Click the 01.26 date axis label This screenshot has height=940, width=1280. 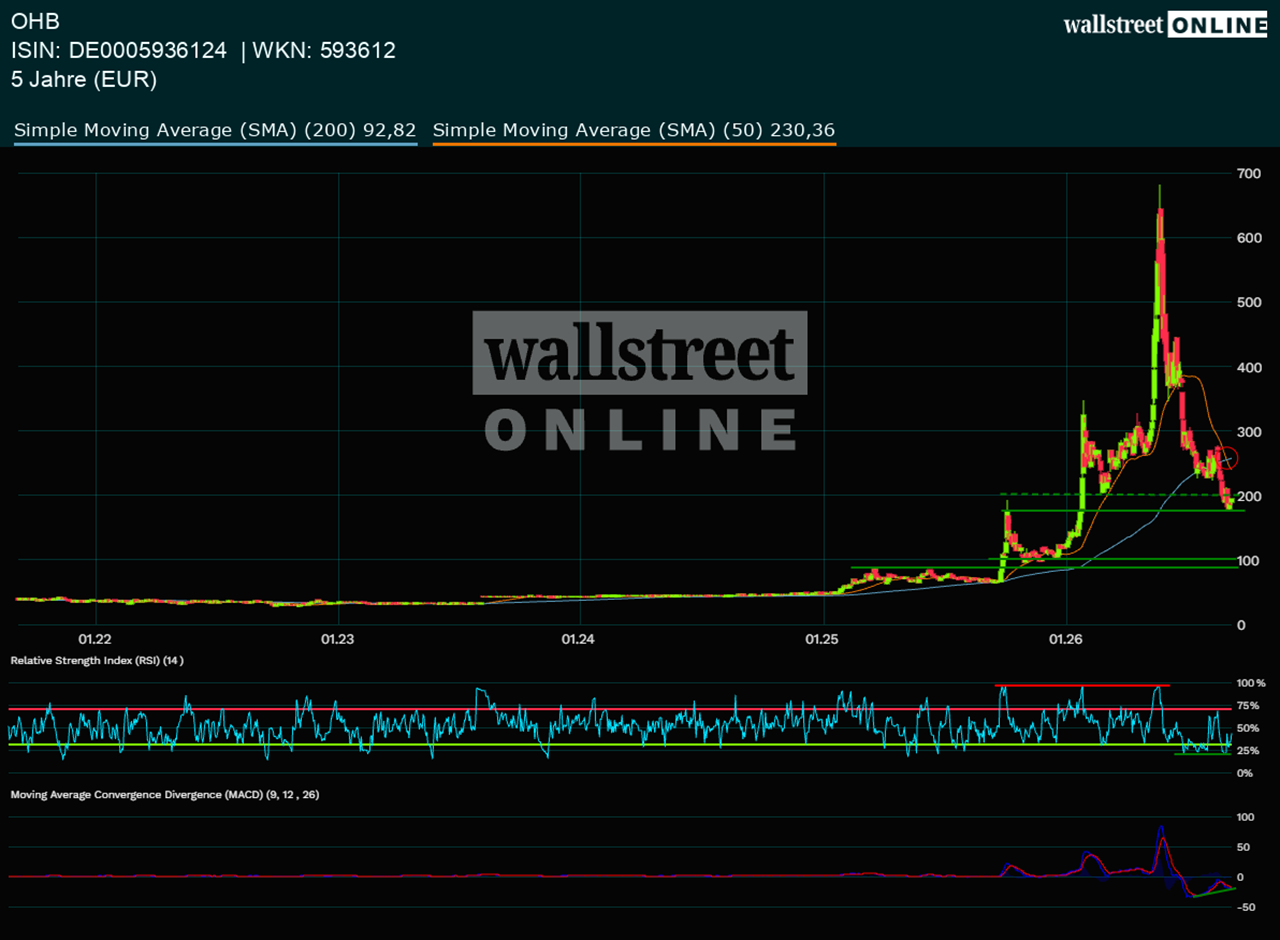point(1067,638)
